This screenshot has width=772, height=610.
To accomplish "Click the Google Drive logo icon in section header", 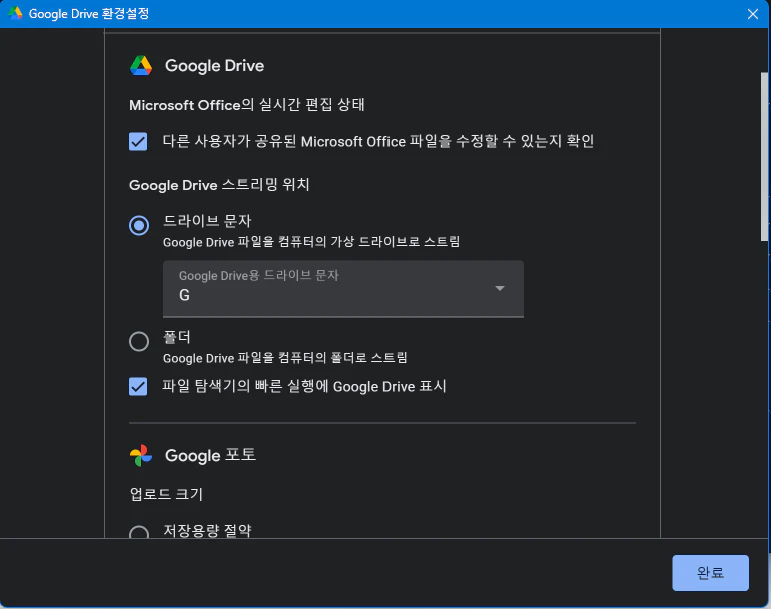I will tap(141, 65).
